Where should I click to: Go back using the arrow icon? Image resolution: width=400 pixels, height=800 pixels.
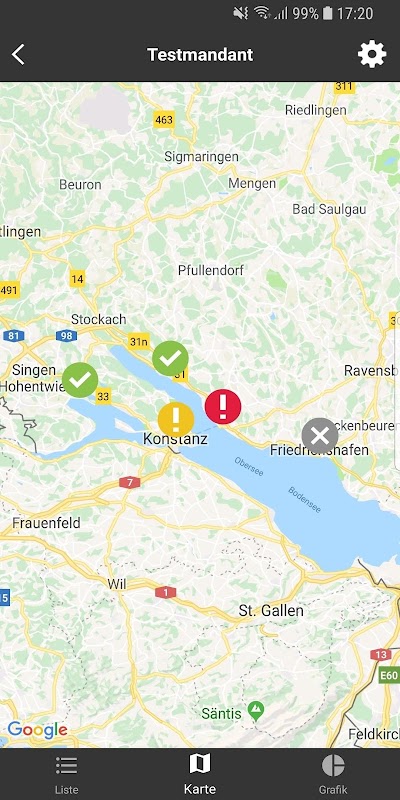pos(18,54)
